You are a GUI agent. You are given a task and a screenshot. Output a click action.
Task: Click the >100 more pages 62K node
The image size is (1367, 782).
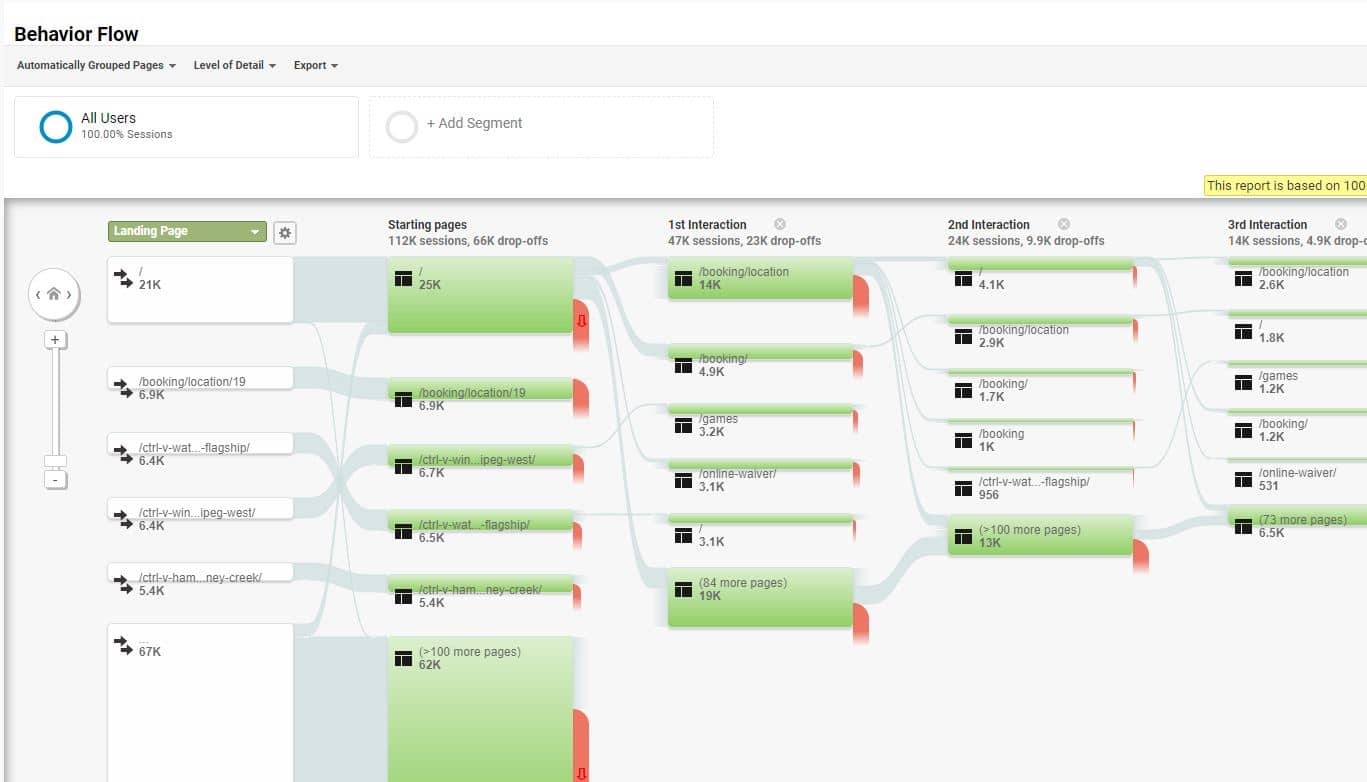tap(480, 709)
